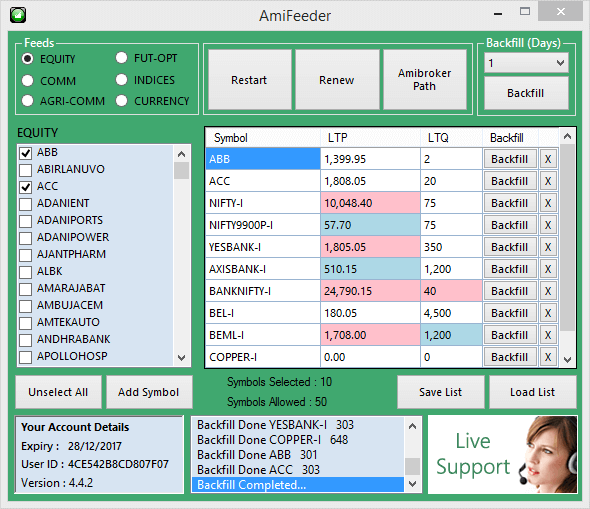Select the ABB symbol cell in table

[x=263, y=159]
